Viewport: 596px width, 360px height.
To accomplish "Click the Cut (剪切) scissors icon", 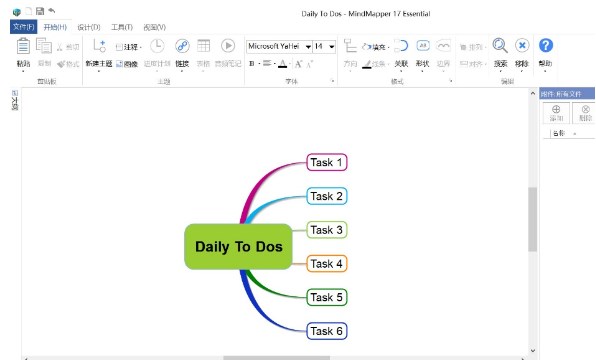I will [x=60, y=47].
